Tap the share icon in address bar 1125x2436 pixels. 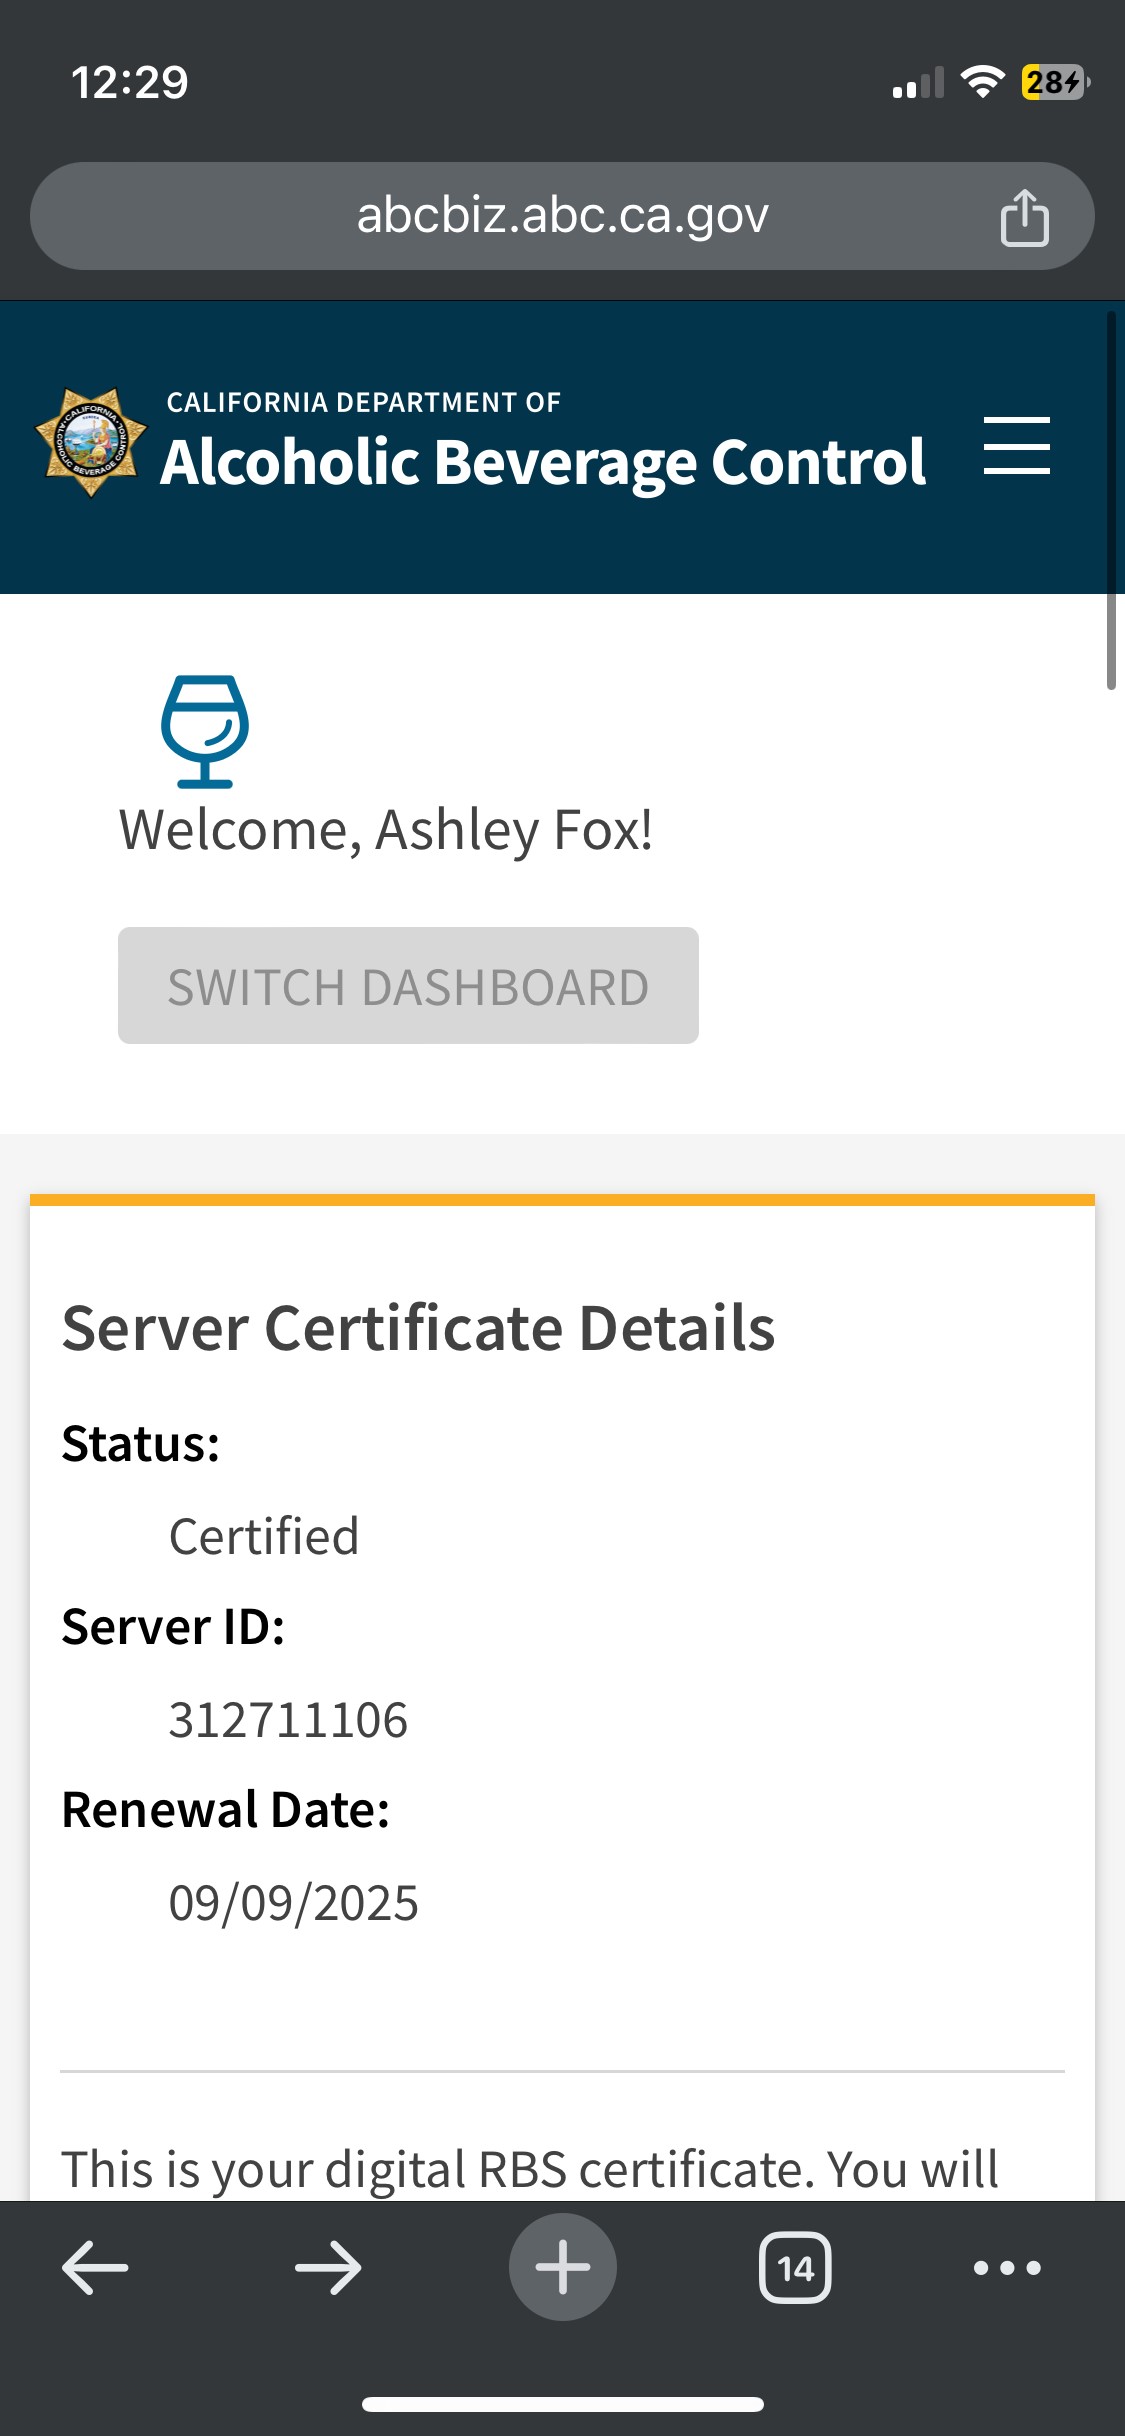[x=1024, y=217]
